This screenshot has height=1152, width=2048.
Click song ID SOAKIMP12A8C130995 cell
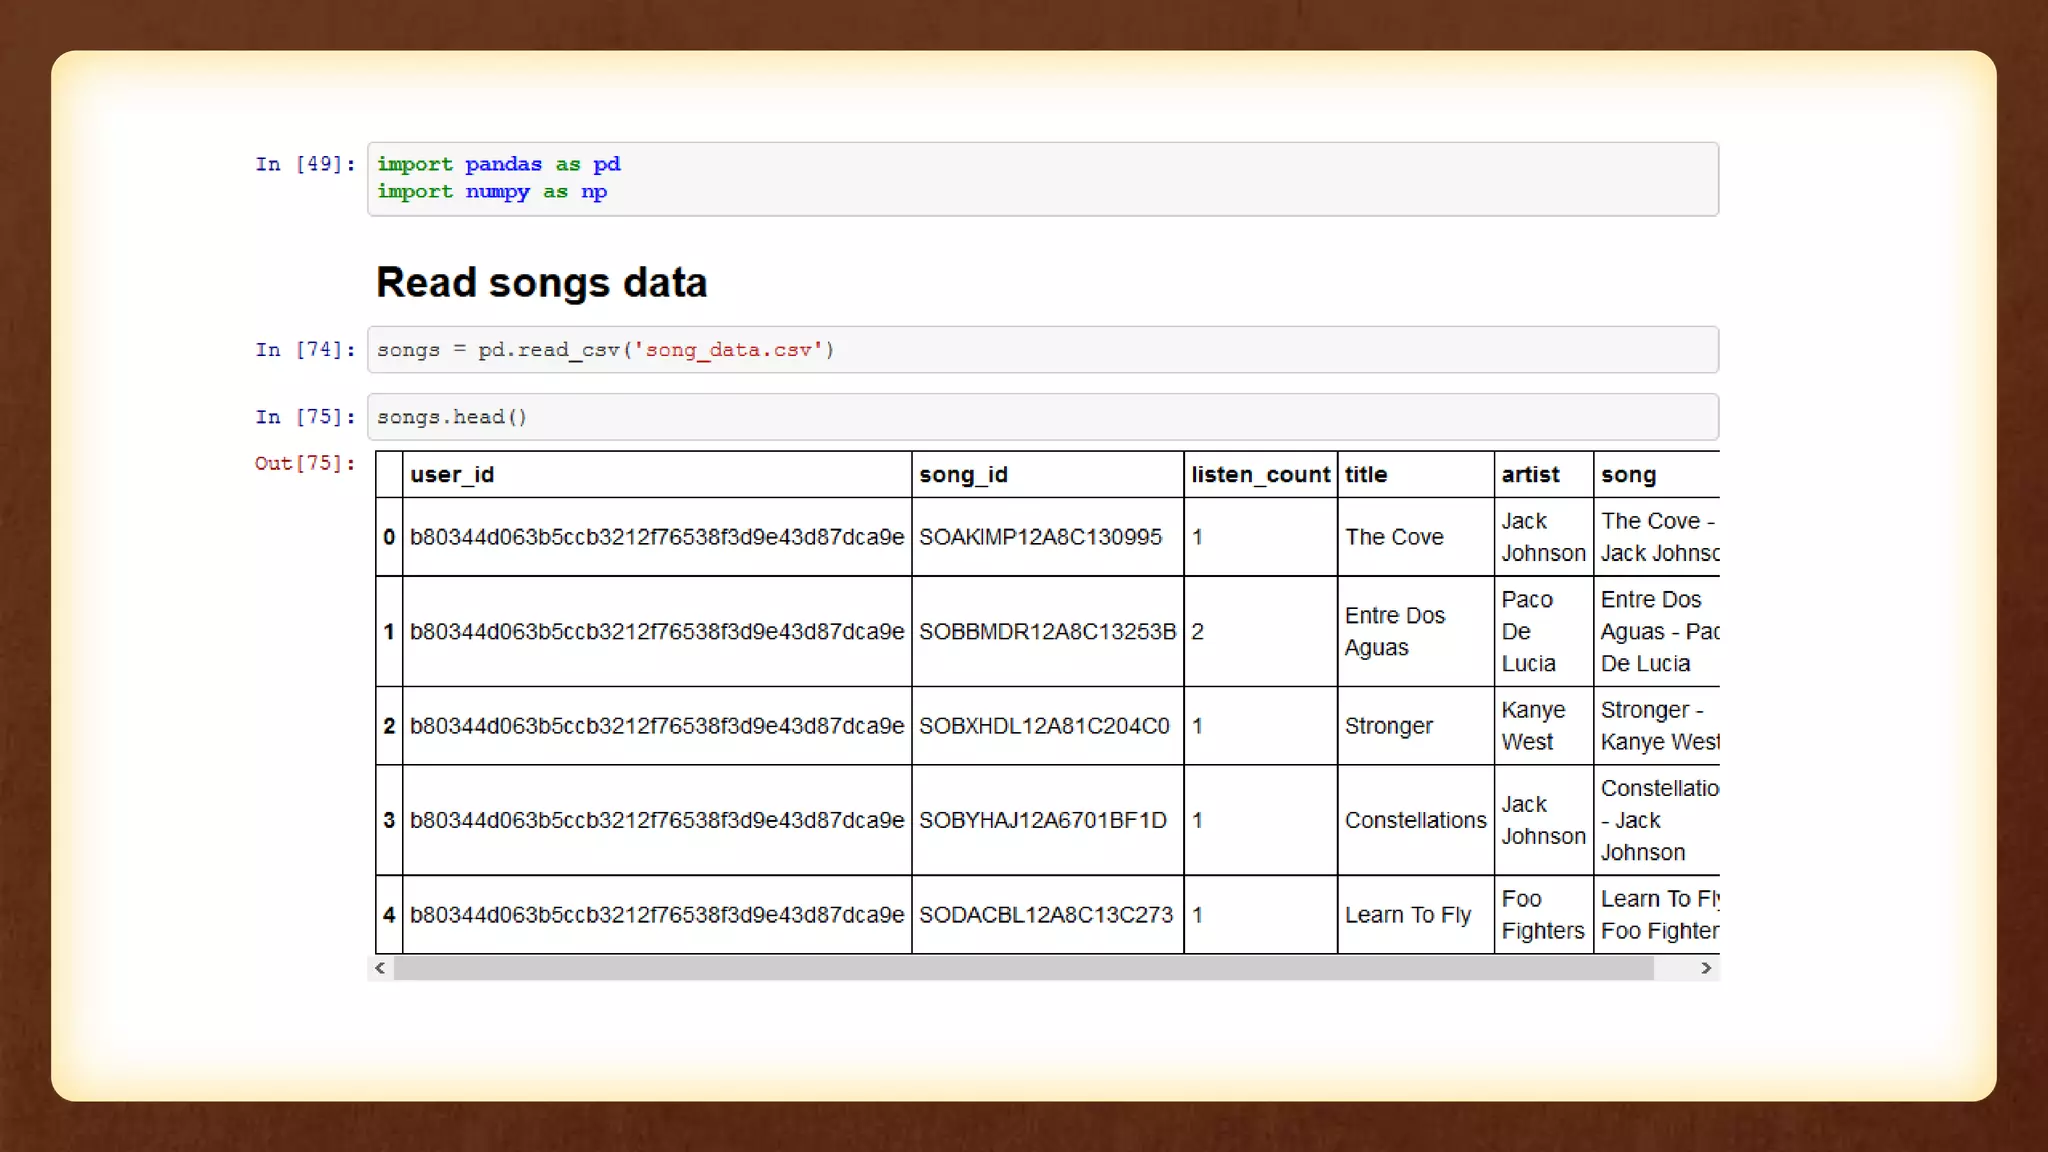pyautogui.click(x=1040, y=537)
